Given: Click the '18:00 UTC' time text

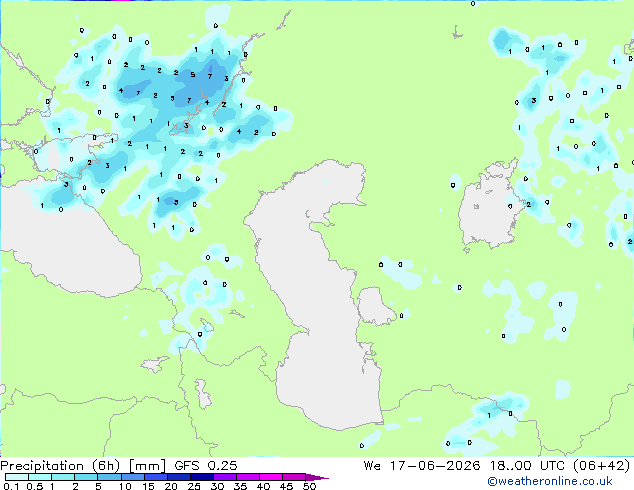Looking at the screenshot, I should pos(527,466).
